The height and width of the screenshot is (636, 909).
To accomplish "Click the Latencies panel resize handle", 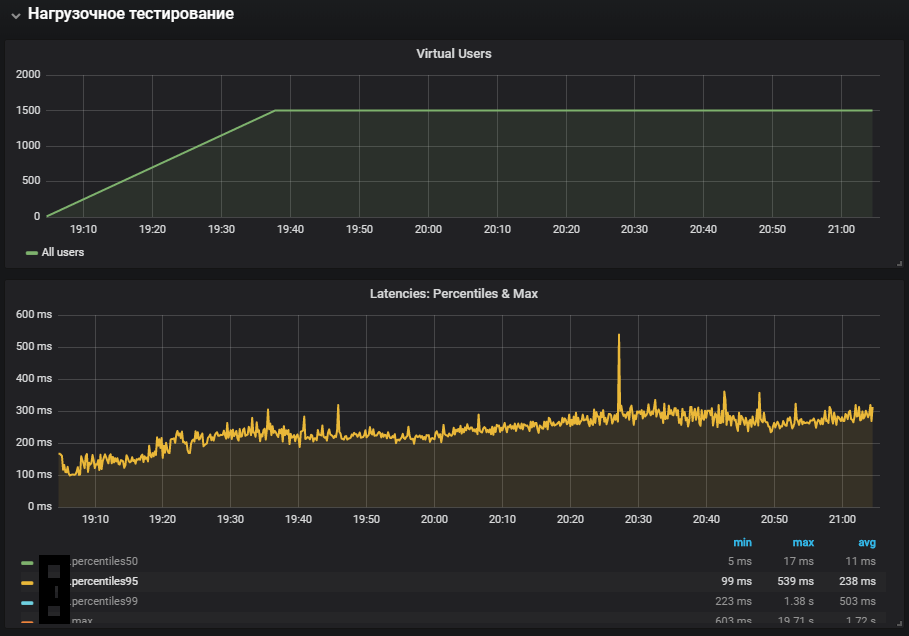I will click(899, 624).
